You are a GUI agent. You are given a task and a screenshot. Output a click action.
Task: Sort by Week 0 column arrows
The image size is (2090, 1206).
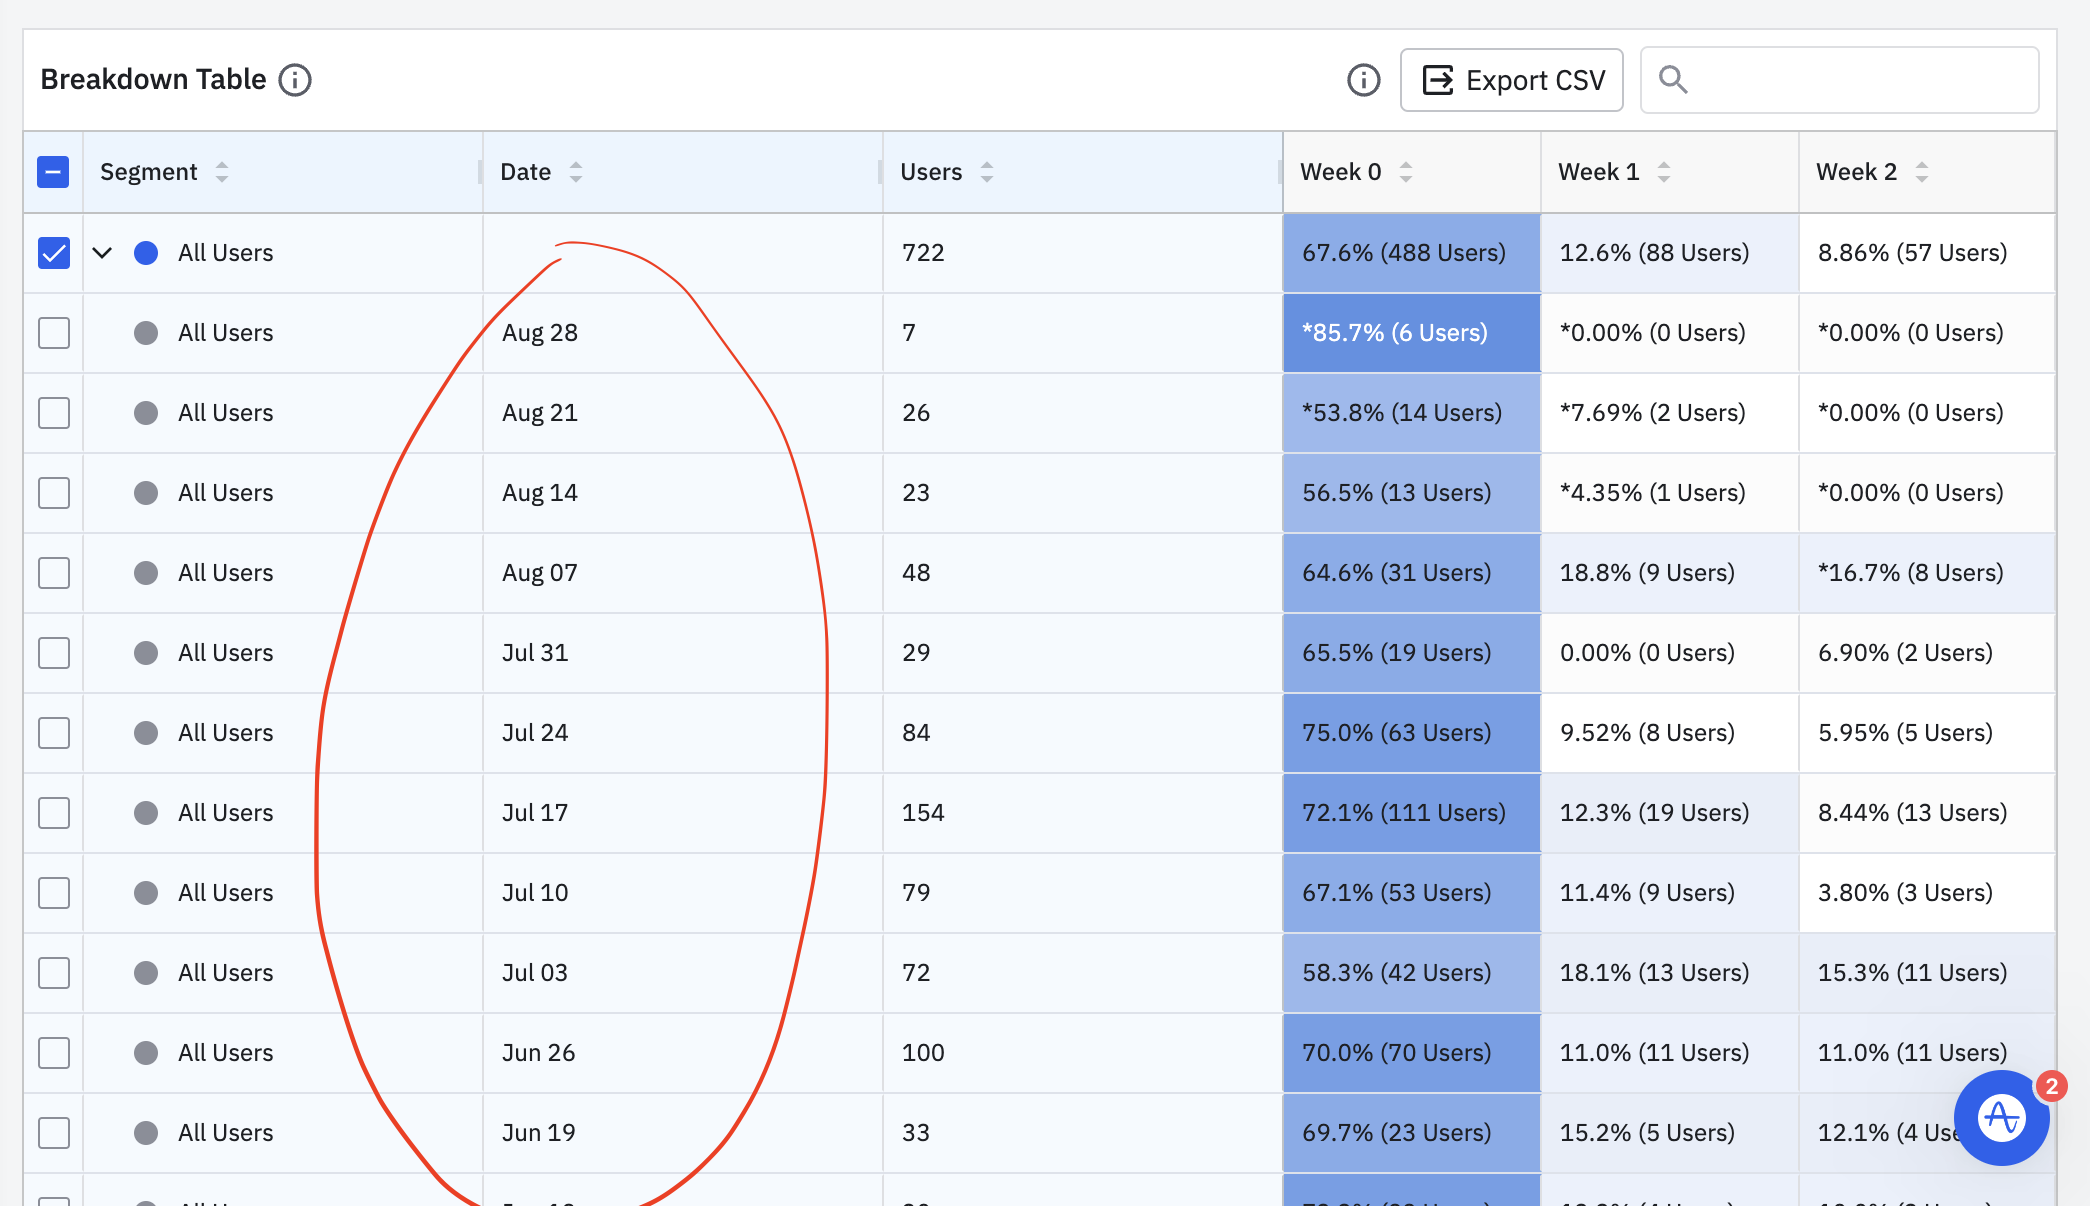pyautogui.click(x=1406, y=172)
